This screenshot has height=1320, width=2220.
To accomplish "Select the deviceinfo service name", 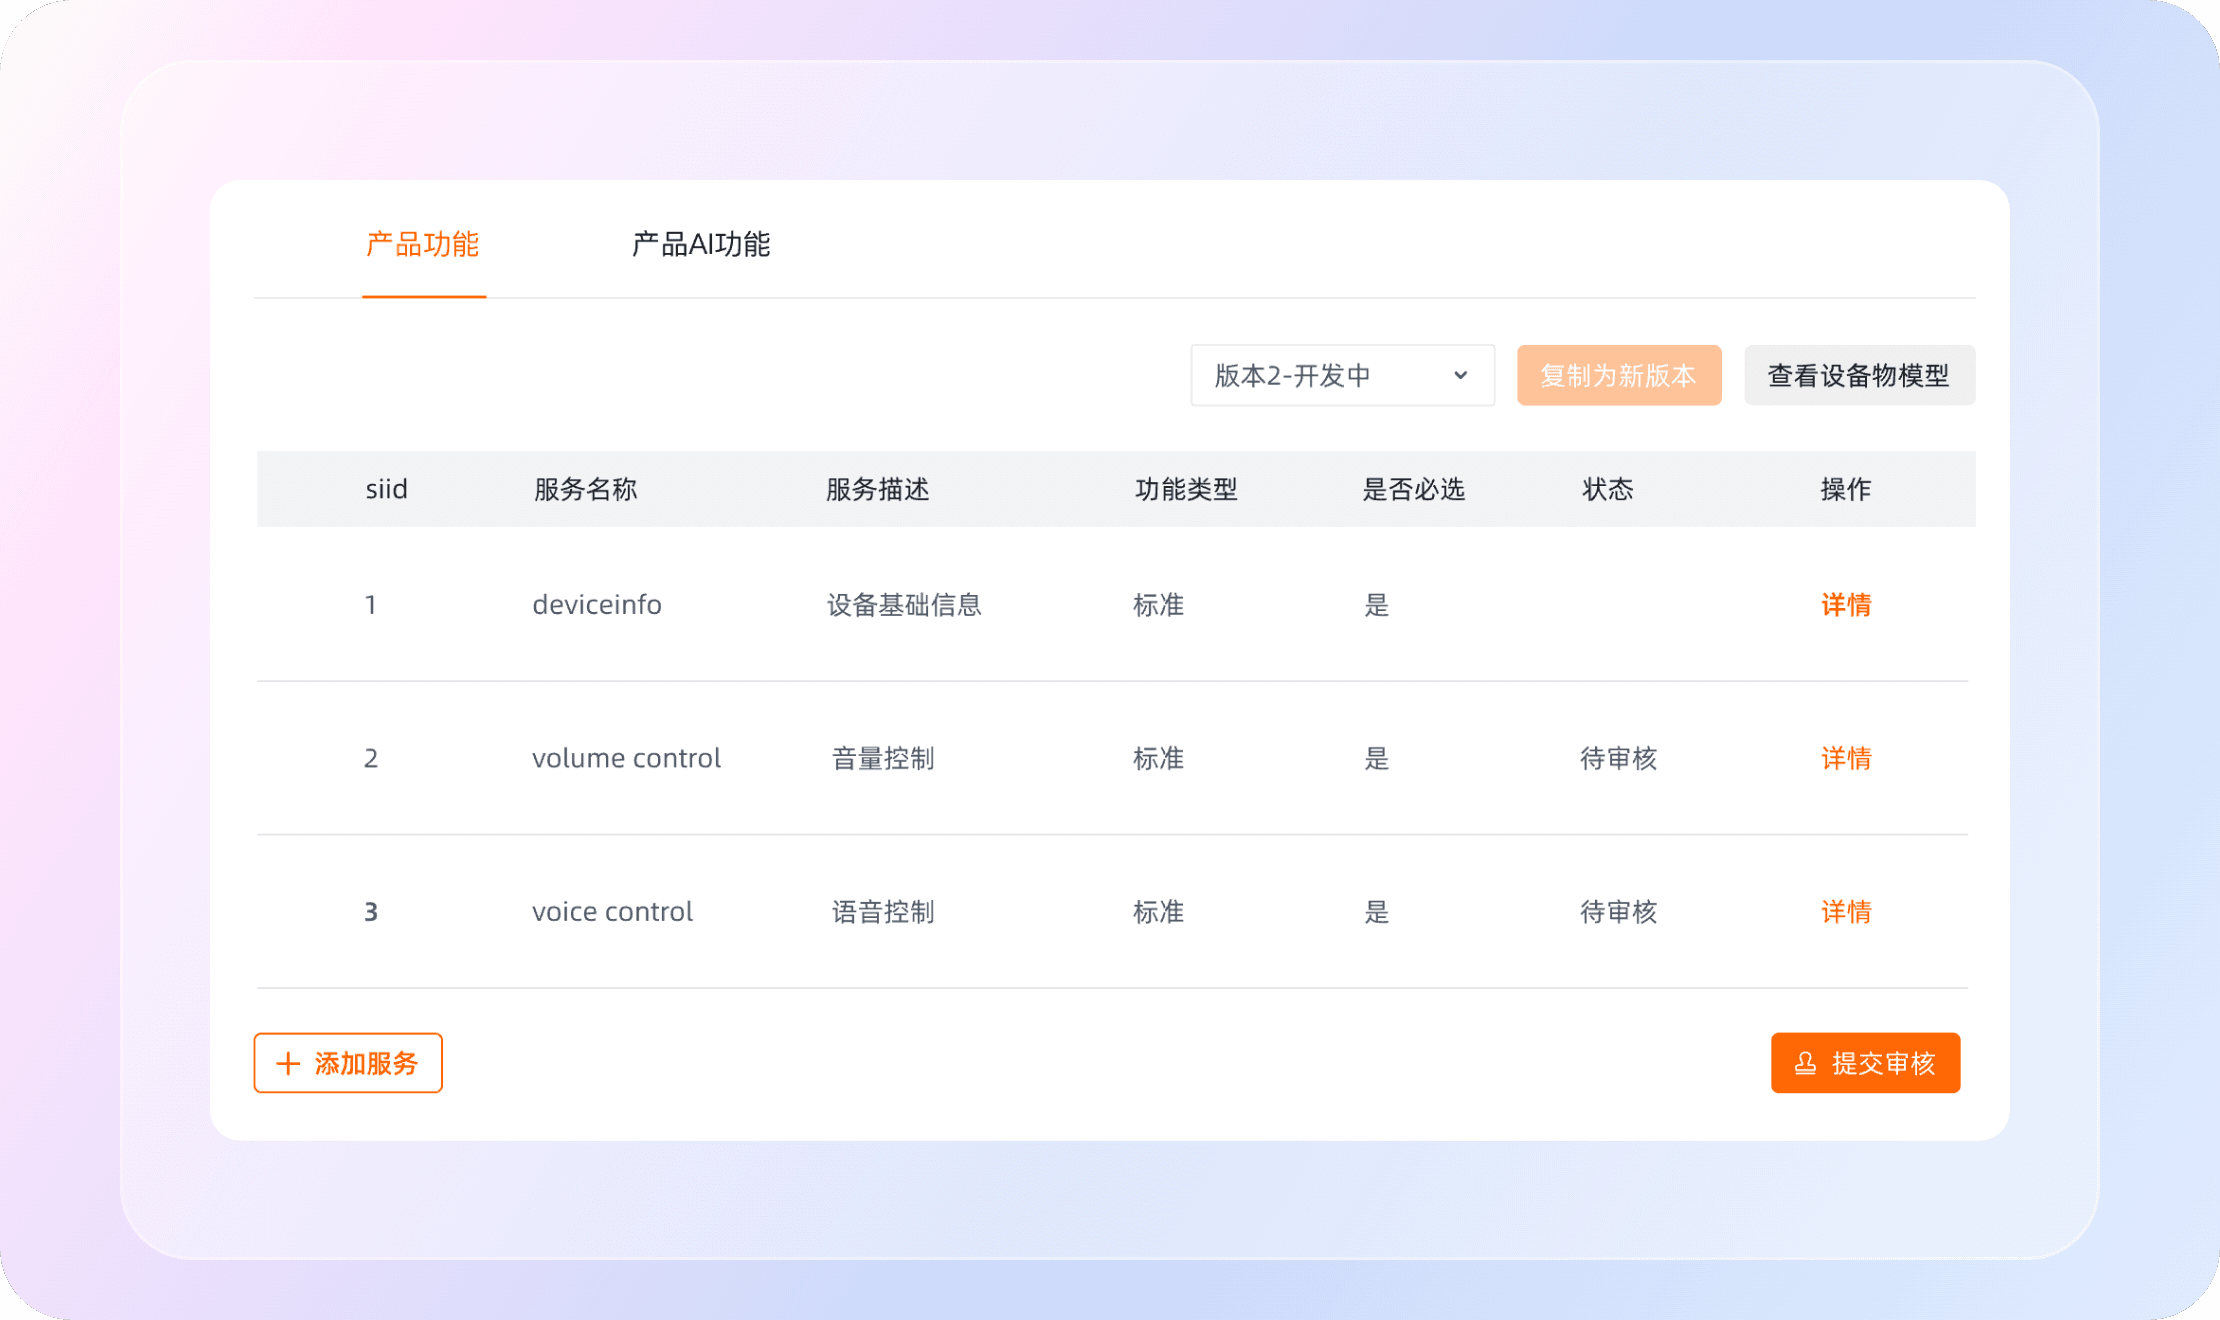I will pyautogui.click(x=597, y=605).
